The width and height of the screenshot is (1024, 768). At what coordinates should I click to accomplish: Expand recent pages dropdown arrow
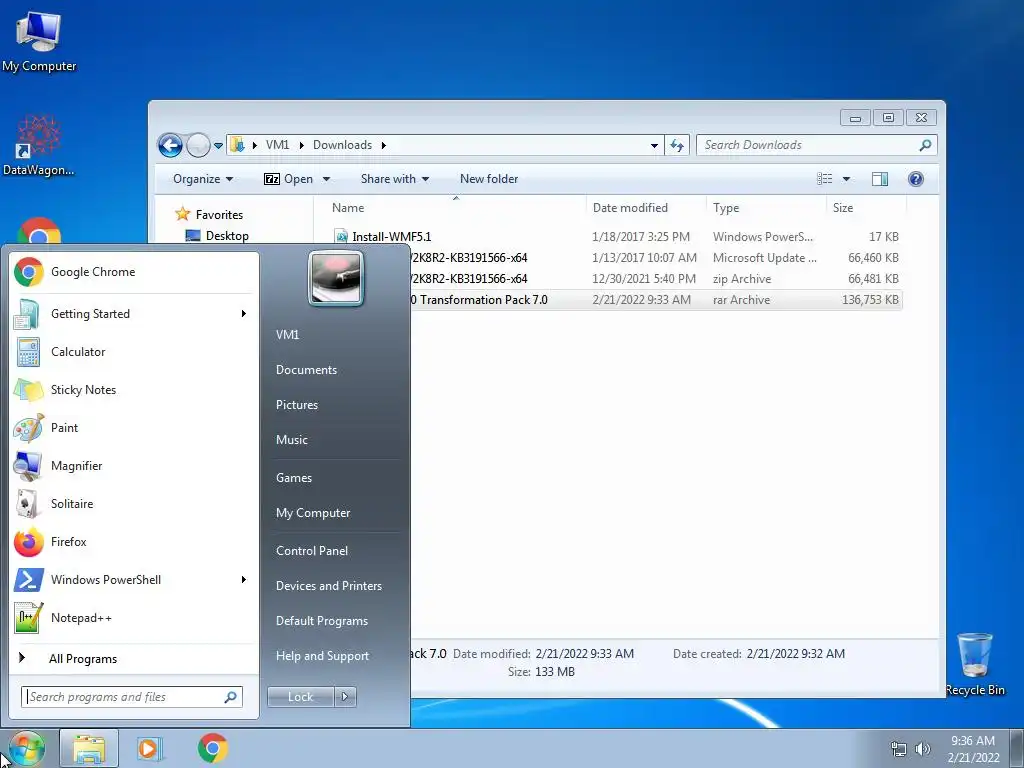pos(218,146)
